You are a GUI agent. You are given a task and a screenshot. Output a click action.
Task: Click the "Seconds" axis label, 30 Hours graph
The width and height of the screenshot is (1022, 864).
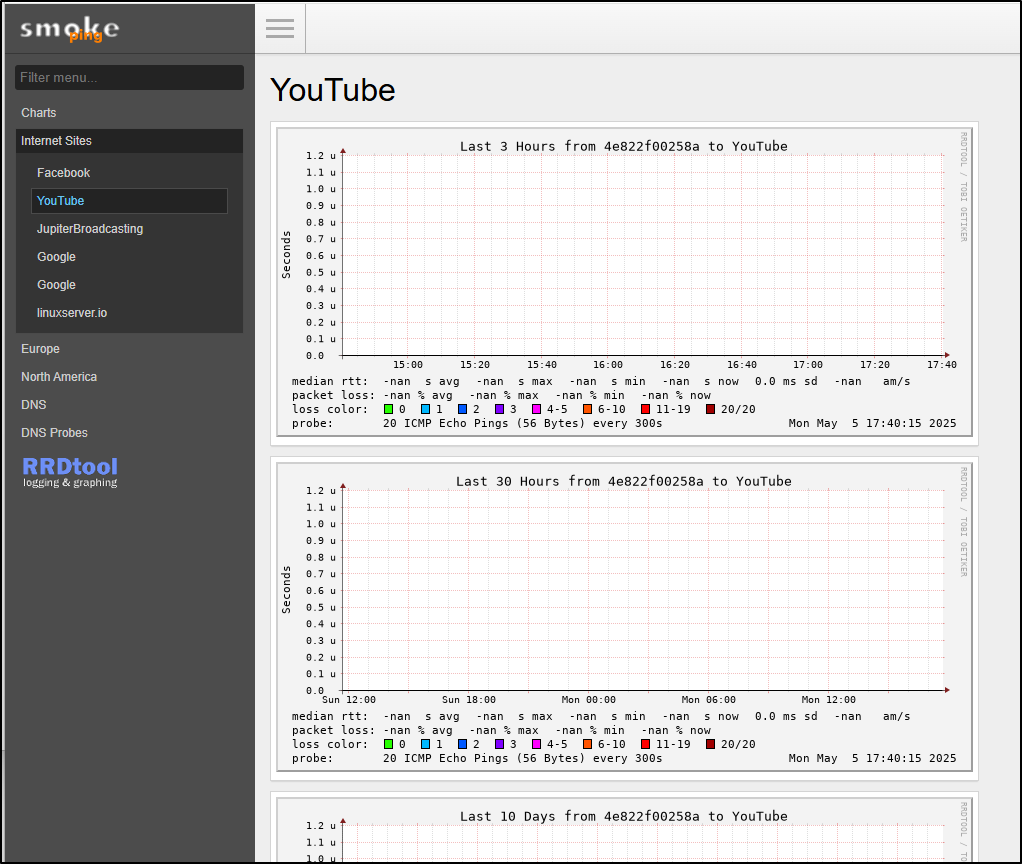pos(286,590)
